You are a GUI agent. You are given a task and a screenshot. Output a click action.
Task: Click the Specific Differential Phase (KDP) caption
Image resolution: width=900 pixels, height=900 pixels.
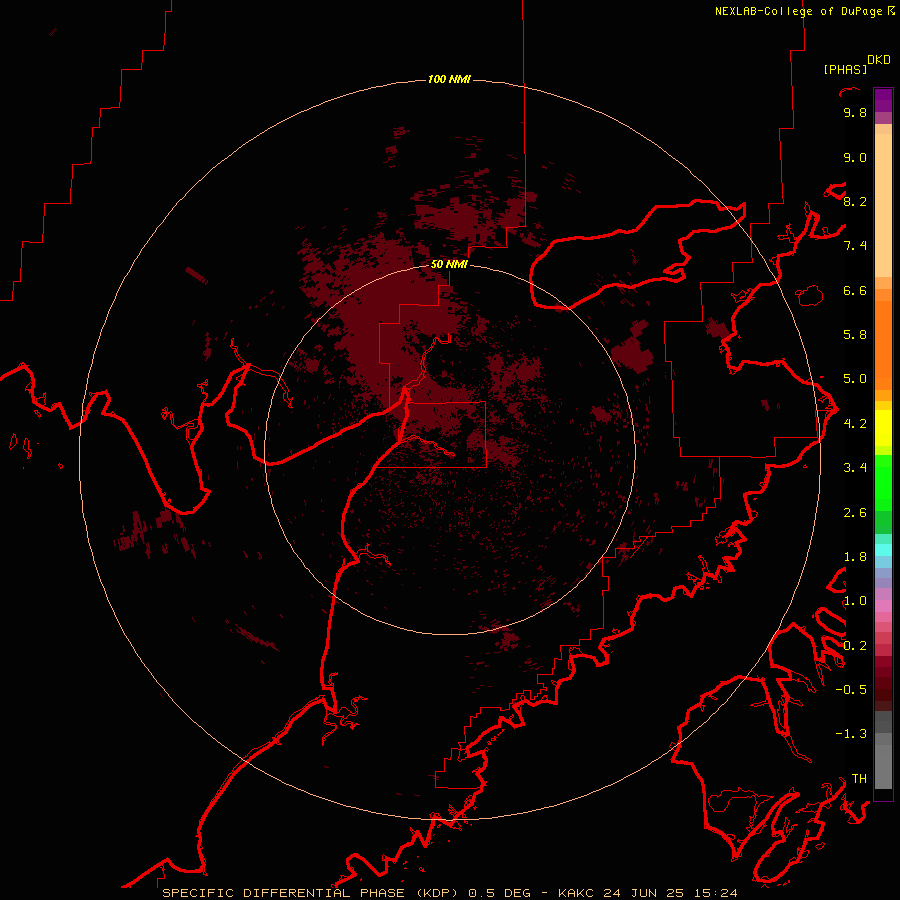click(310, 893)
